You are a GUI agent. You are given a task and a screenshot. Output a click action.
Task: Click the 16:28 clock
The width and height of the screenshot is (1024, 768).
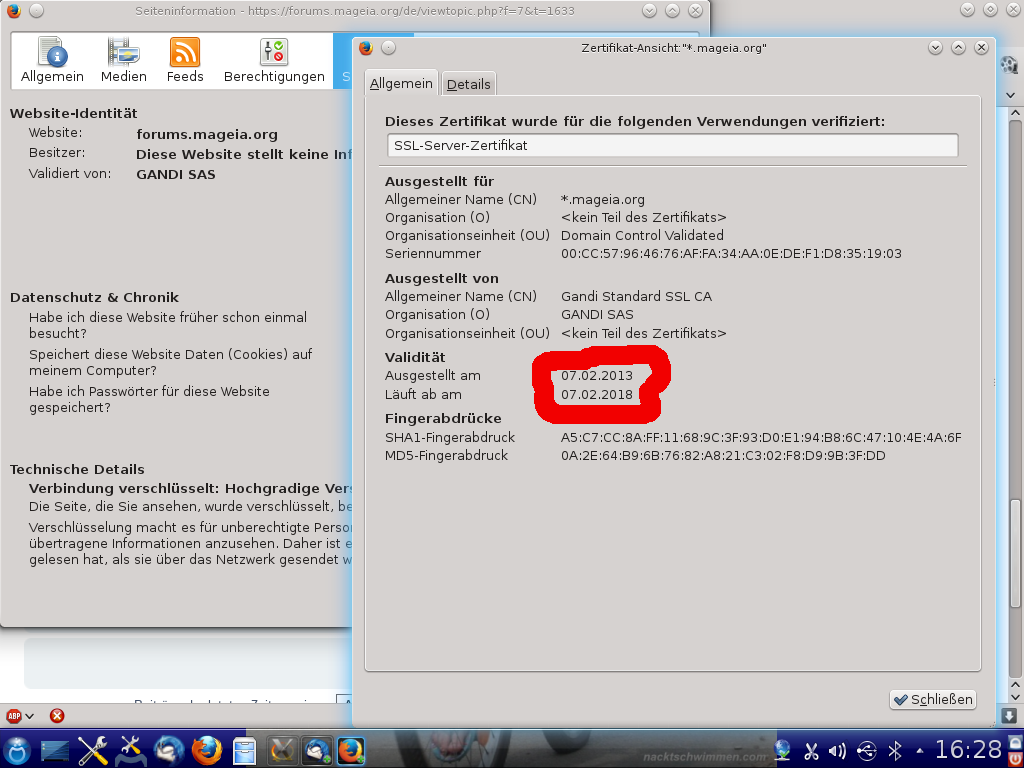[968, 750]
